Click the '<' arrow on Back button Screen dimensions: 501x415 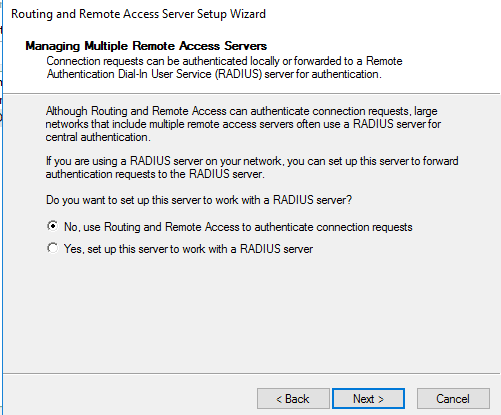[279, 399]
